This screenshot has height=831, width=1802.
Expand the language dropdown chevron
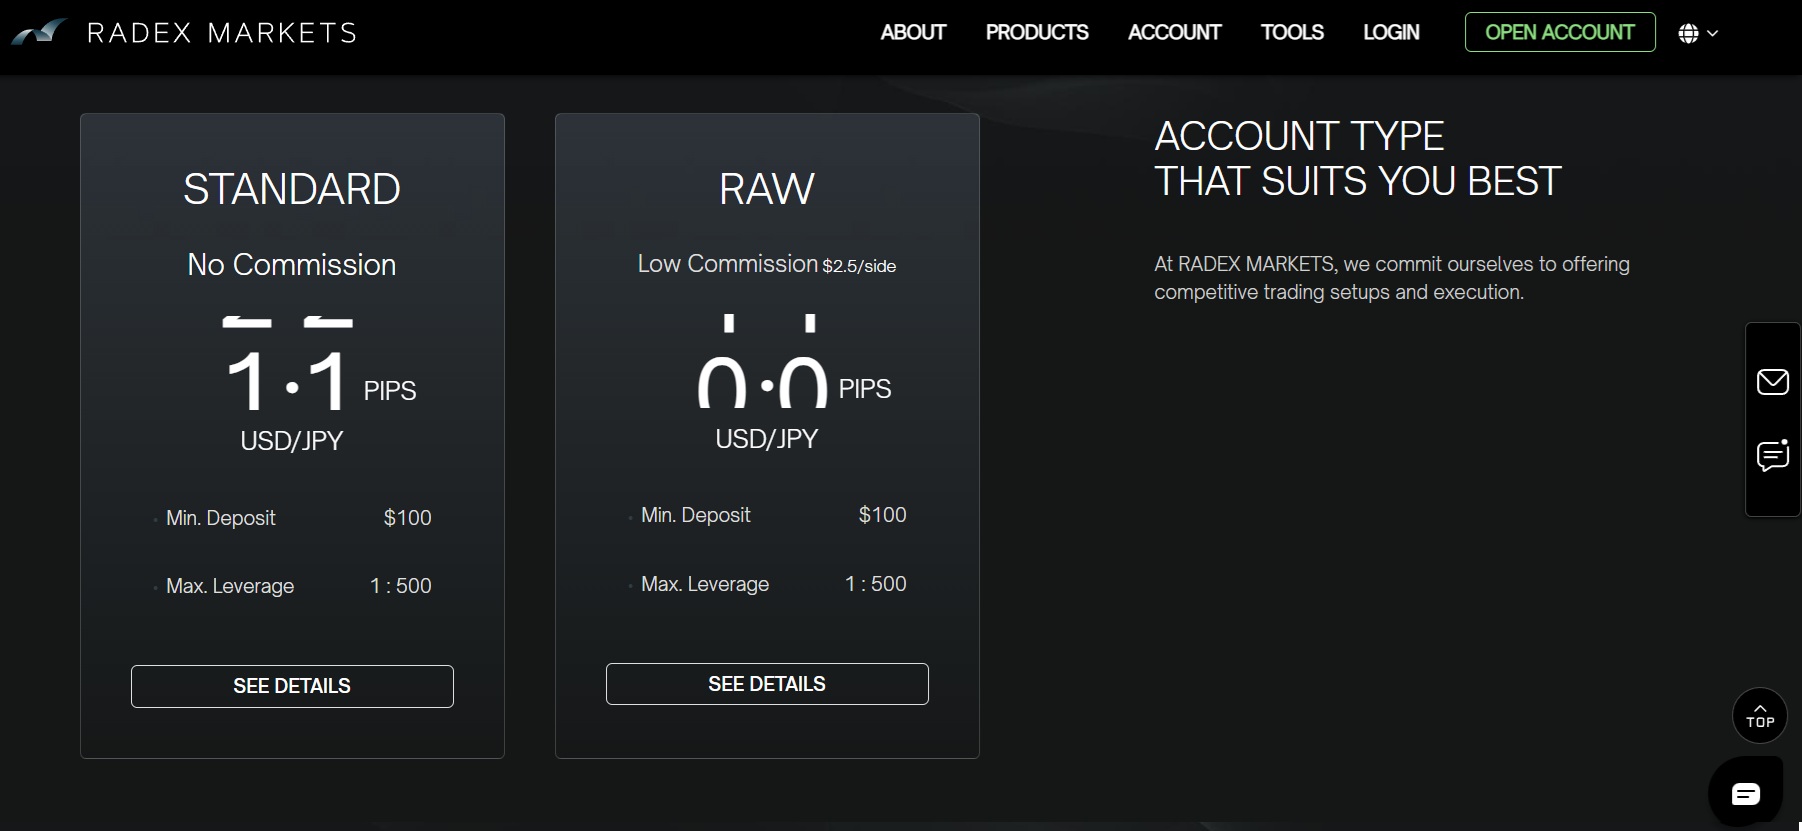point(1712,33)
